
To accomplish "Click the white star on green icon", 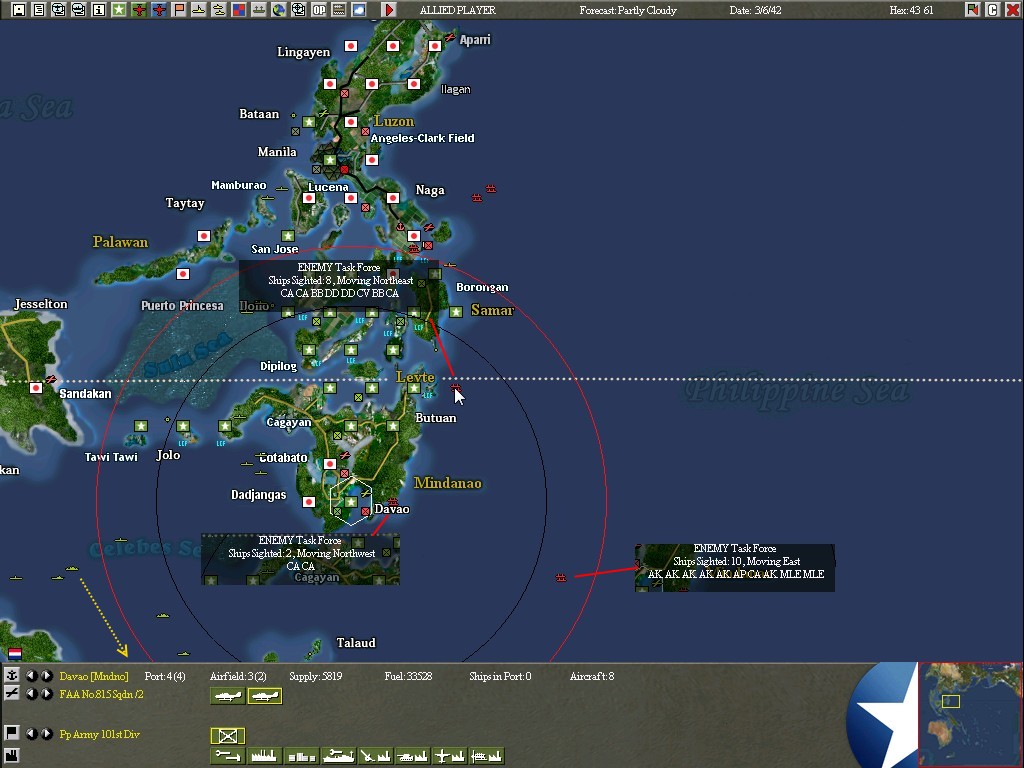I will (119, 10).
